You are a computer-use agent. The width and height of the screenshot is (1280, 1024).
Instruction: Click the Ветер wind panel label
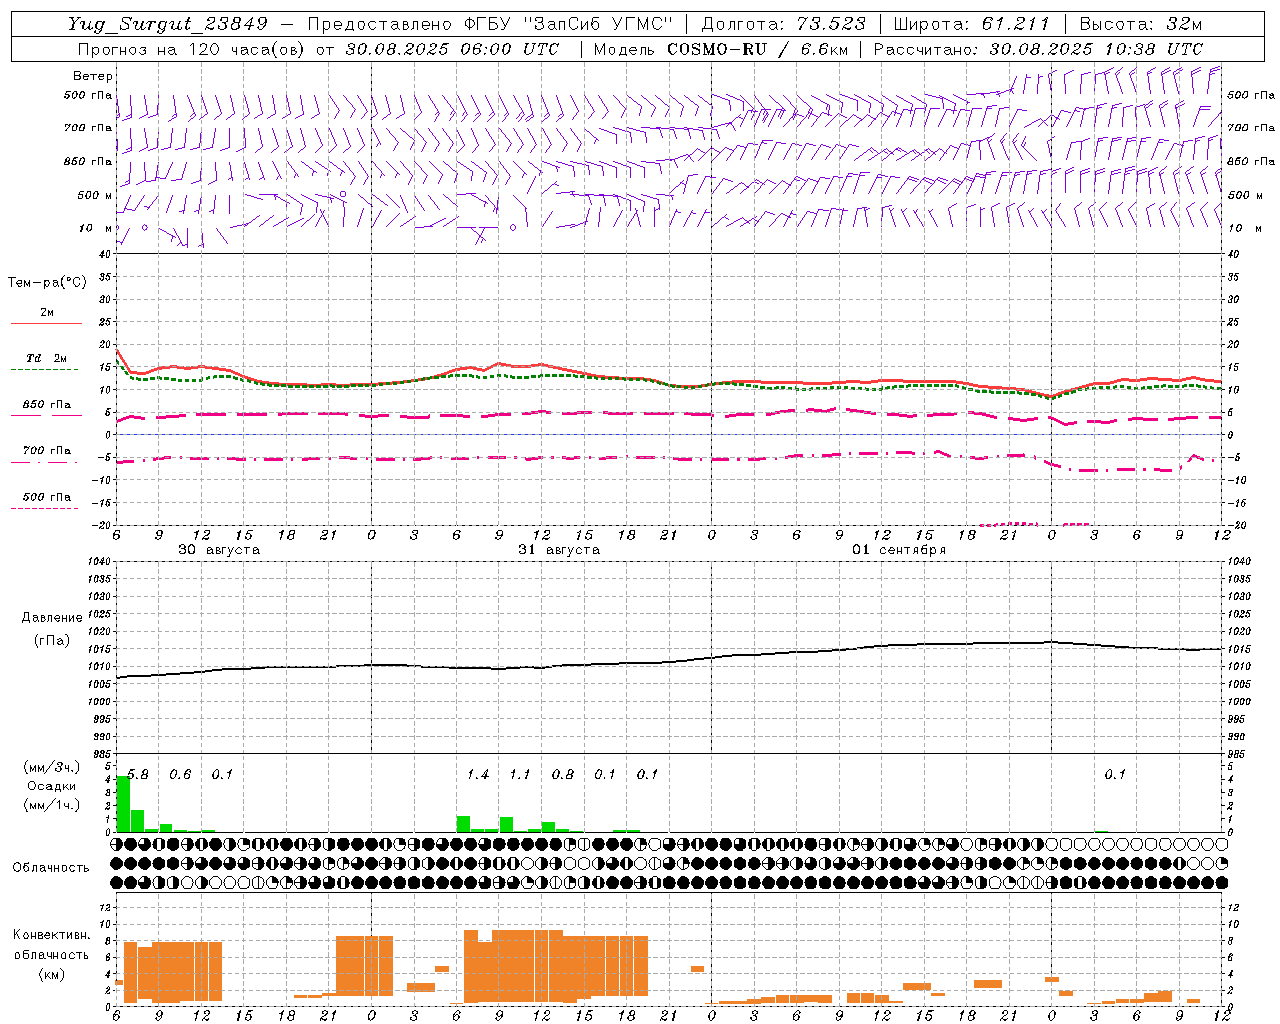tap(93, 76)
